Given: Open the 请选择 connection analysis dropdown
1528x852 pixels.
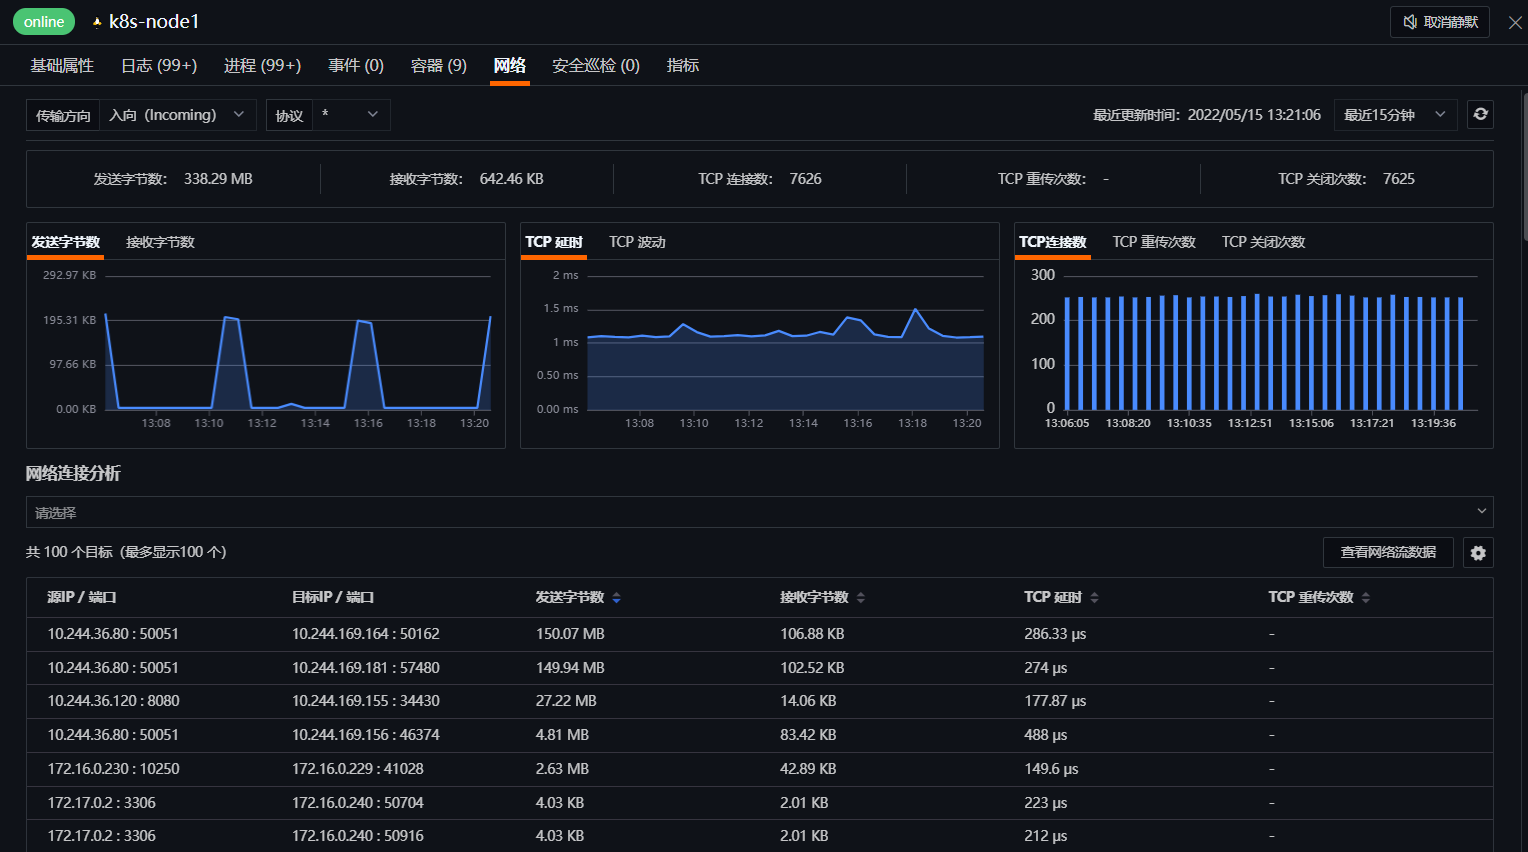Looking at the screenshot, I should point(759,512).
